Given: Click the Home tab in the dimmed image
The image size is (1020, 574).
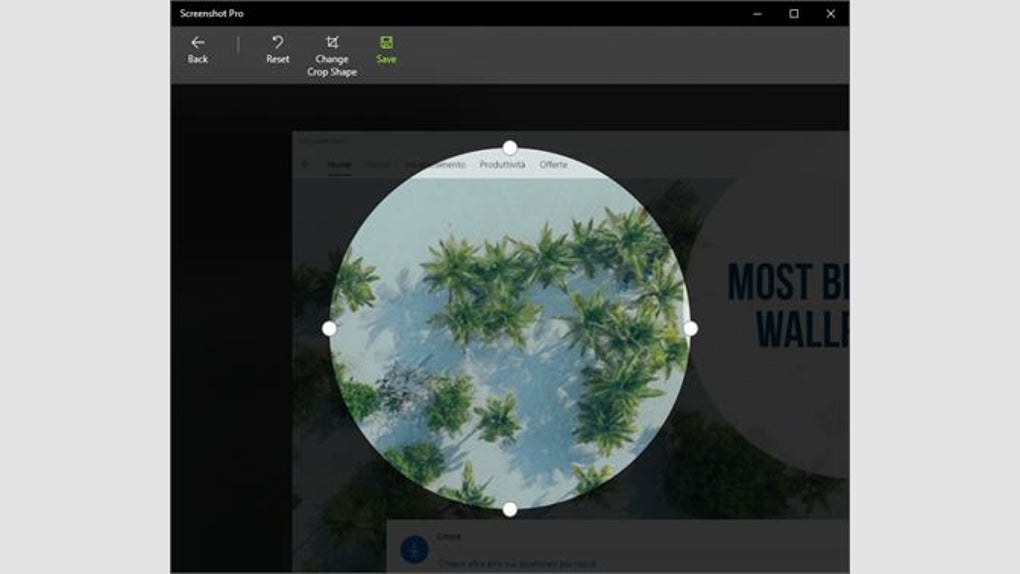Looking at the screenshot, I should coord(339,165).
